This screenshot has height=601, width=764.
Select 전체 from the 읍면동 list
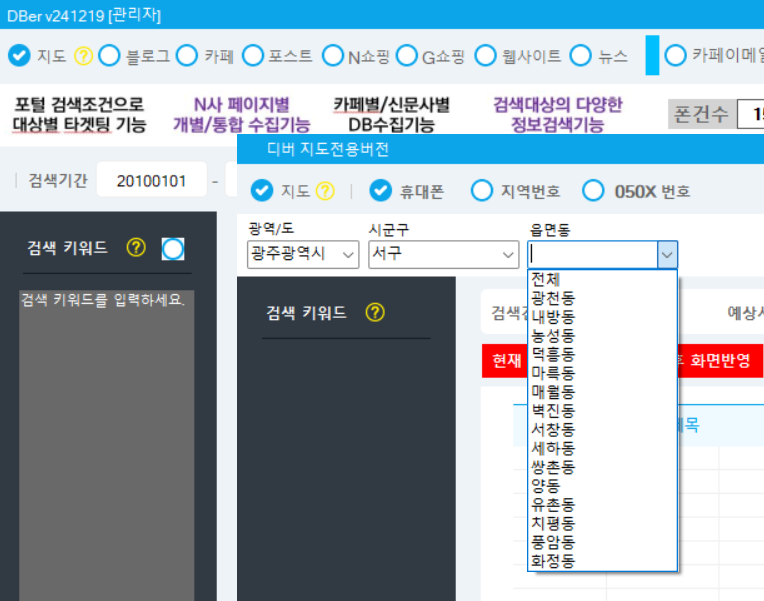pyautogui.click(x=546, y=279)
